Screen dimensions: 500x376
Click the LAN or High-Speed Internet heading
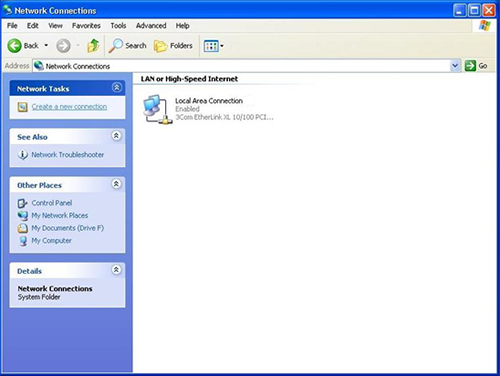(189, 79)
